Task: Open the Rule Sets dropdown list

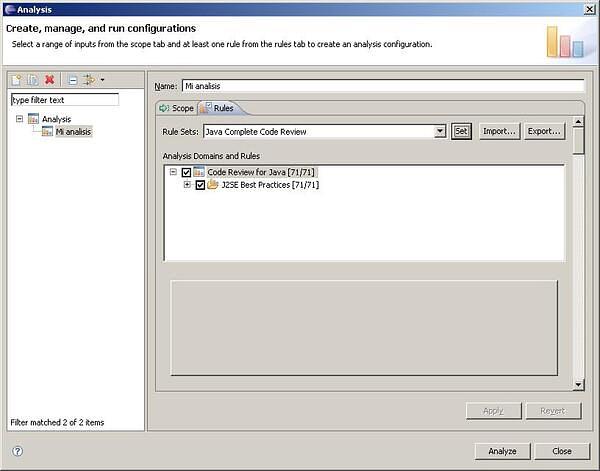Action: [x=440, y=131]
